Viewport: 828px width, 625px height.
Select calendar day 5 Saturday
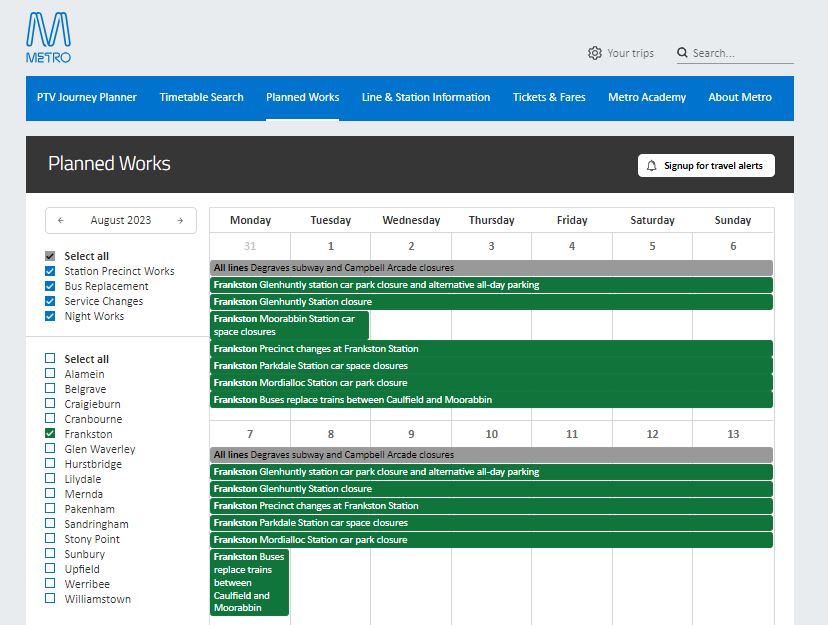(652, 246)
